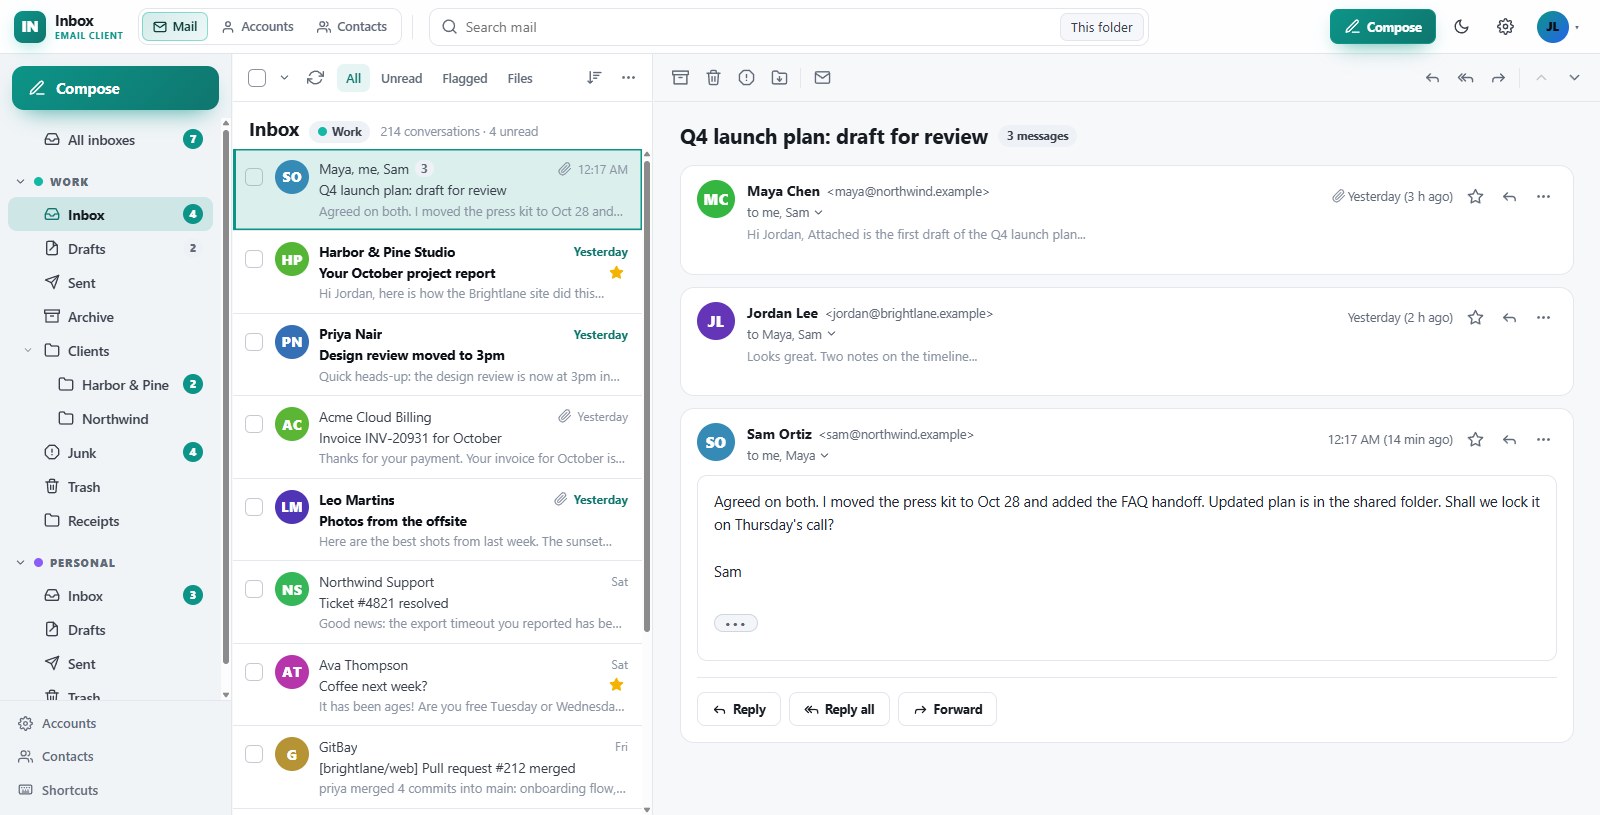This screenshot has height=815, width=1600.
Task: Click the sidebar Compose button
Action: pos(115,88)
